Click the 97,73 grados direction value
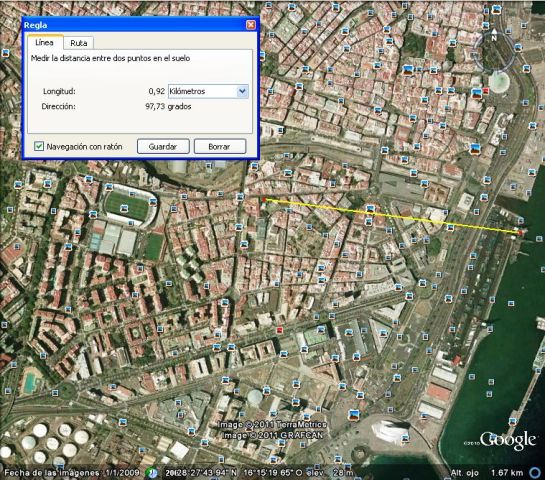This screenshot has width=545, height=480. click(168, 106)
